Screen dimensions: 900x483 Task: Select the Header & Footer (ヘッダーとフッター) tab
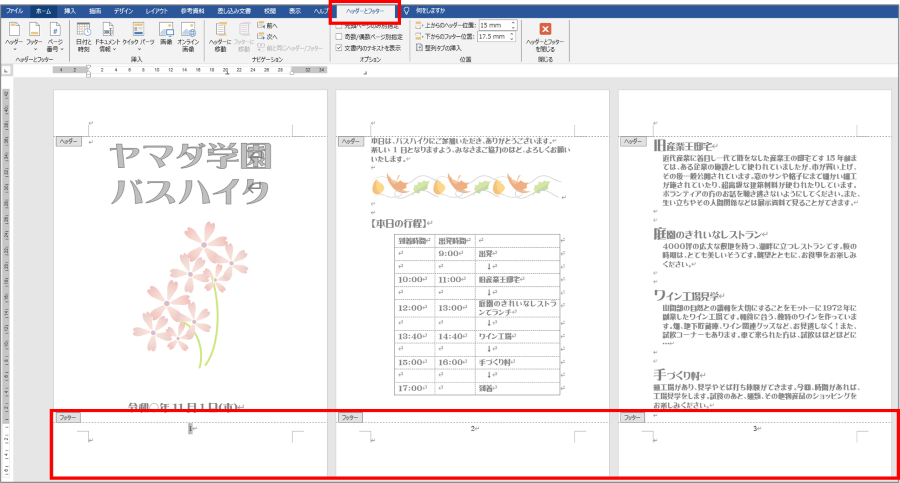(x=365, y=11)
